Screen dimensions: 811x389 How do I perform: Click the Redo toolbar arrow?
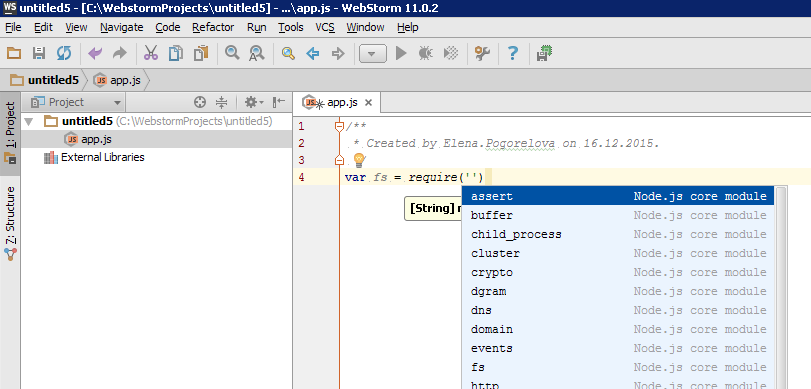119,53
